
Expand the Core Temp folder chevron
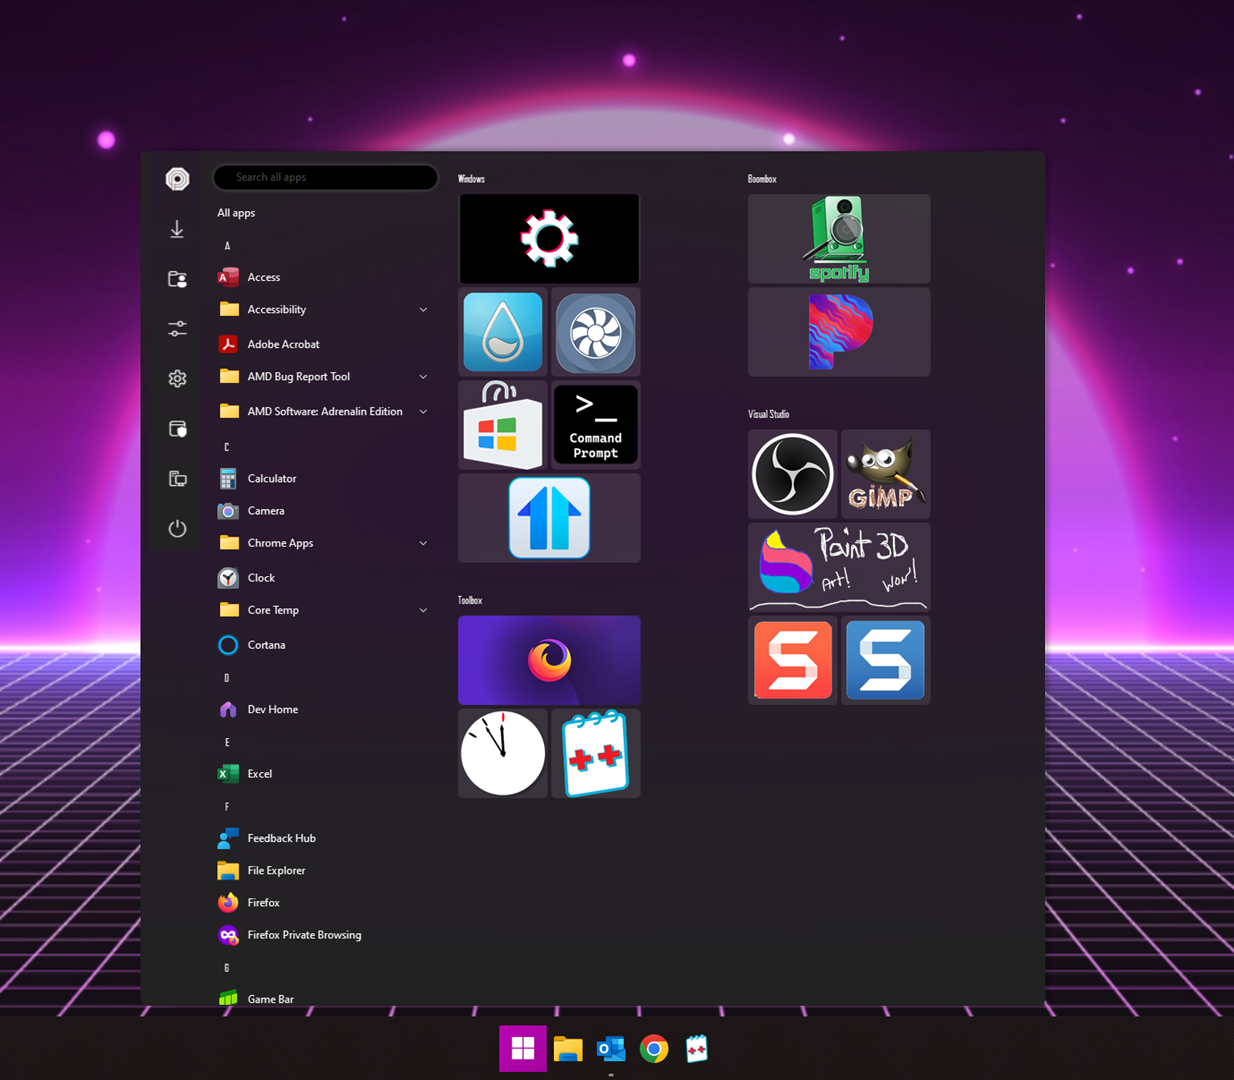(x=423, y=610)
